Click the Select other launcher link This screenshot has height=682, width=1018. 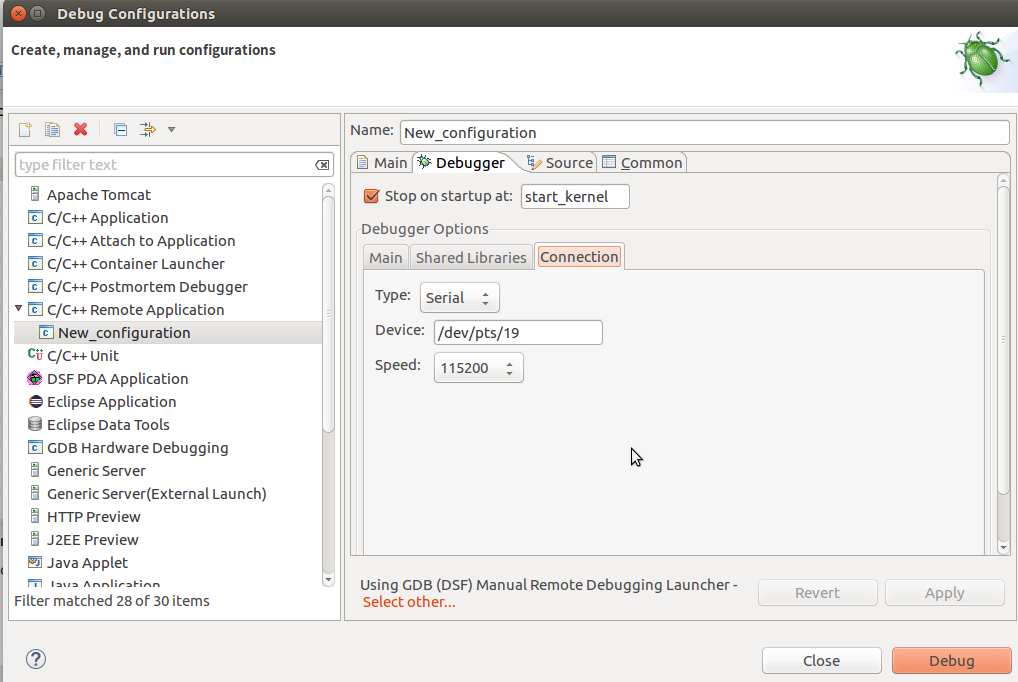pyautogui.click(x=409, y=602)
